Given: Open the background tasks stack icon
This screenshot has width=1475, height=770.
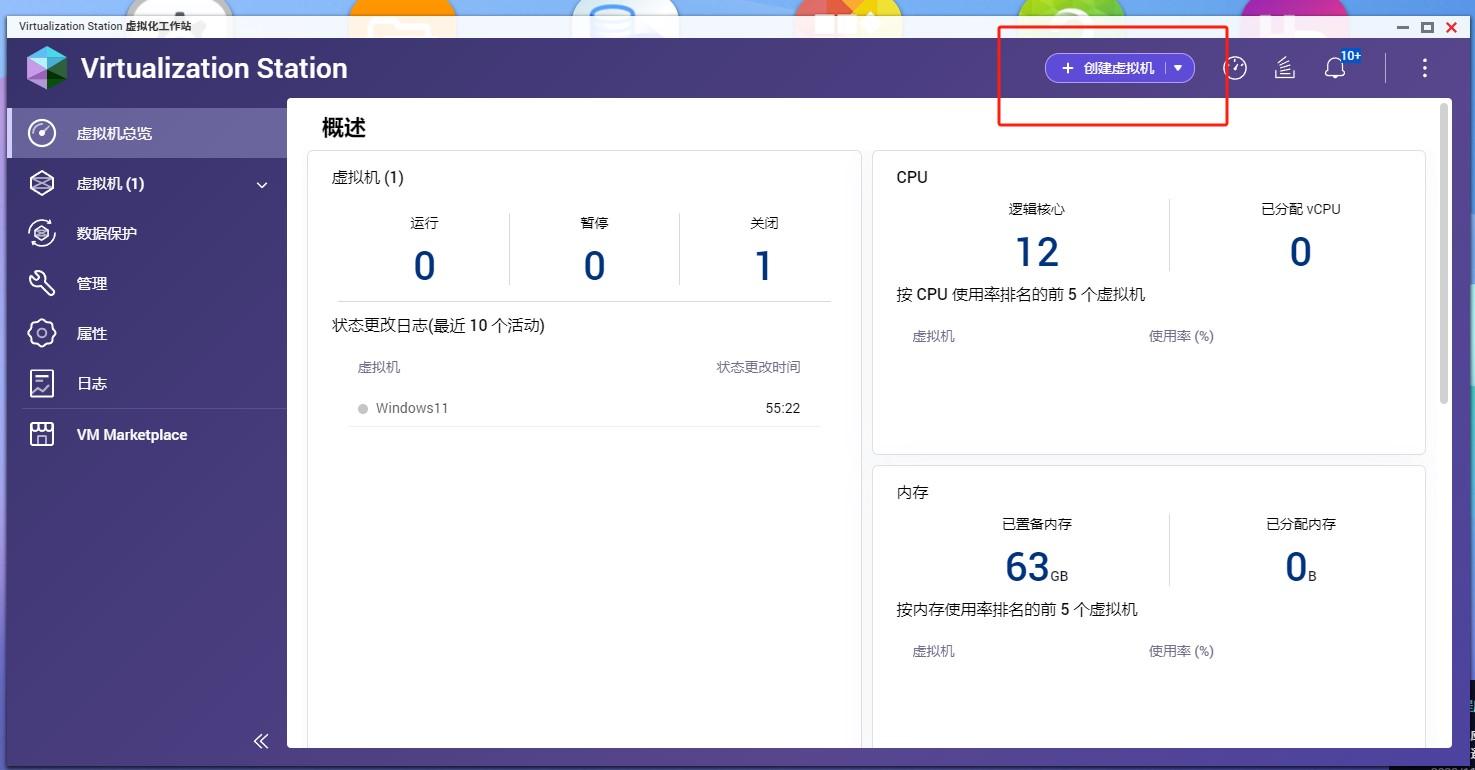Looking at the screenshot, I should 1285,68.
